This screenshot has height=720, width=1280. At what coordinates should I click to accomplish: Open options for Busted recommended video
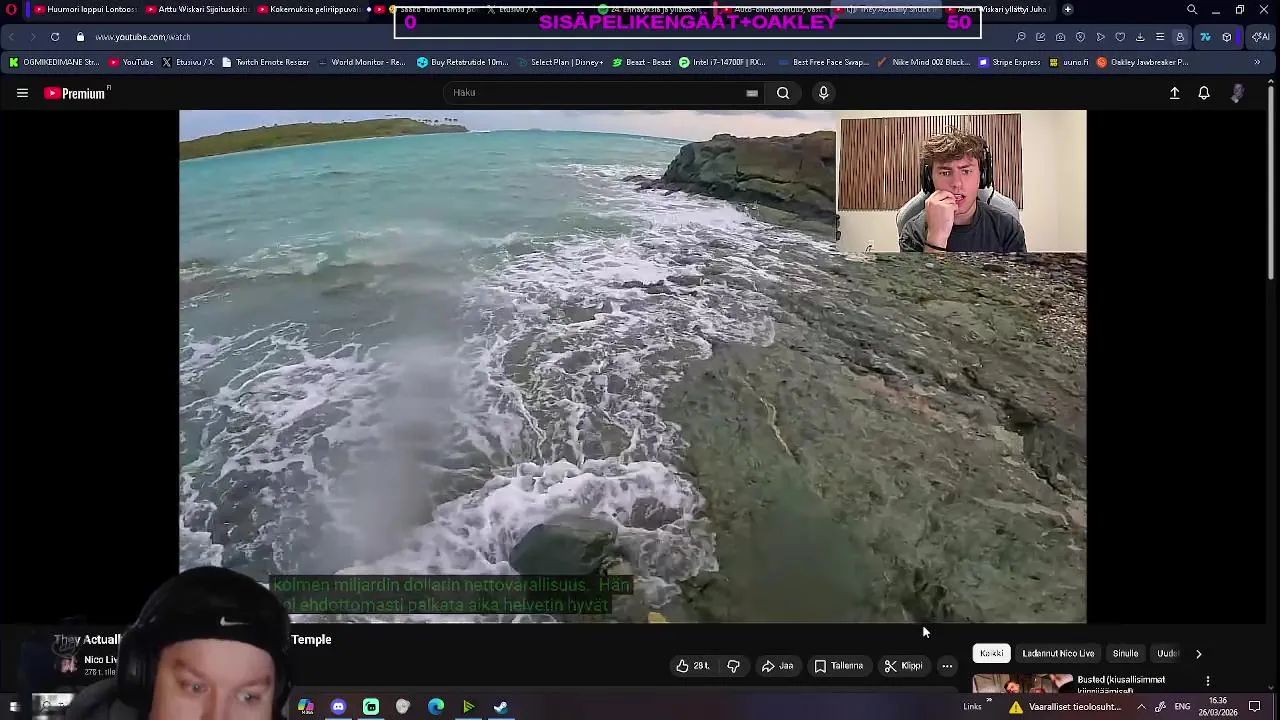coord(1207,681)
